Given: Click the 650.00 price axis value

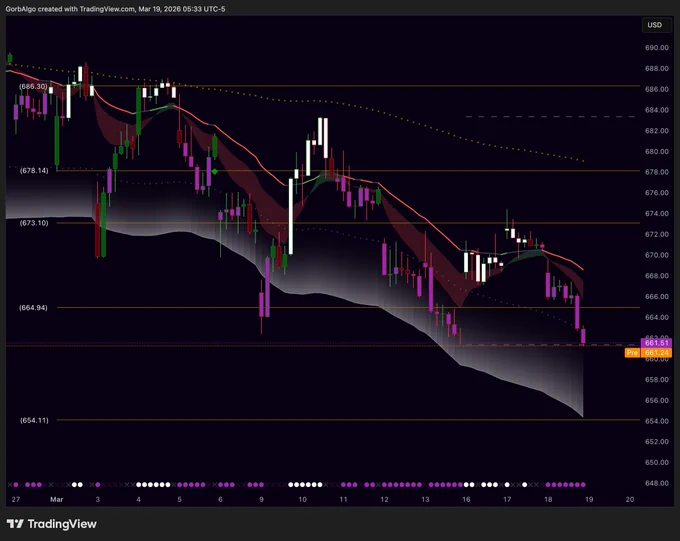Looking at the screenshot, I should click(657, 462).
